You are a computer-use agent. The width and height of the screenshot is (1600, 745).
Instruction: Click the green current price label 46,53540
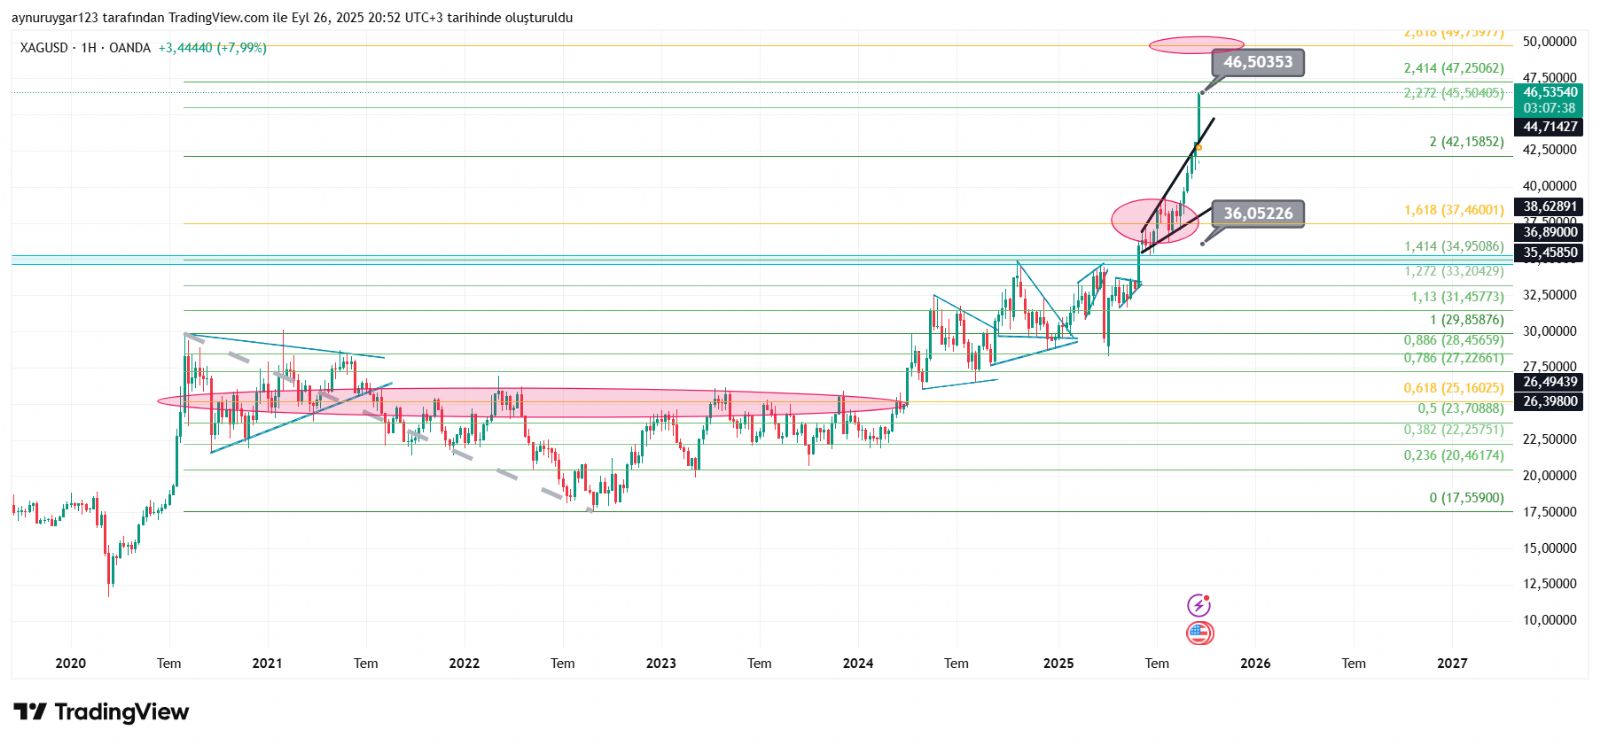click(x=1549, y=93)
